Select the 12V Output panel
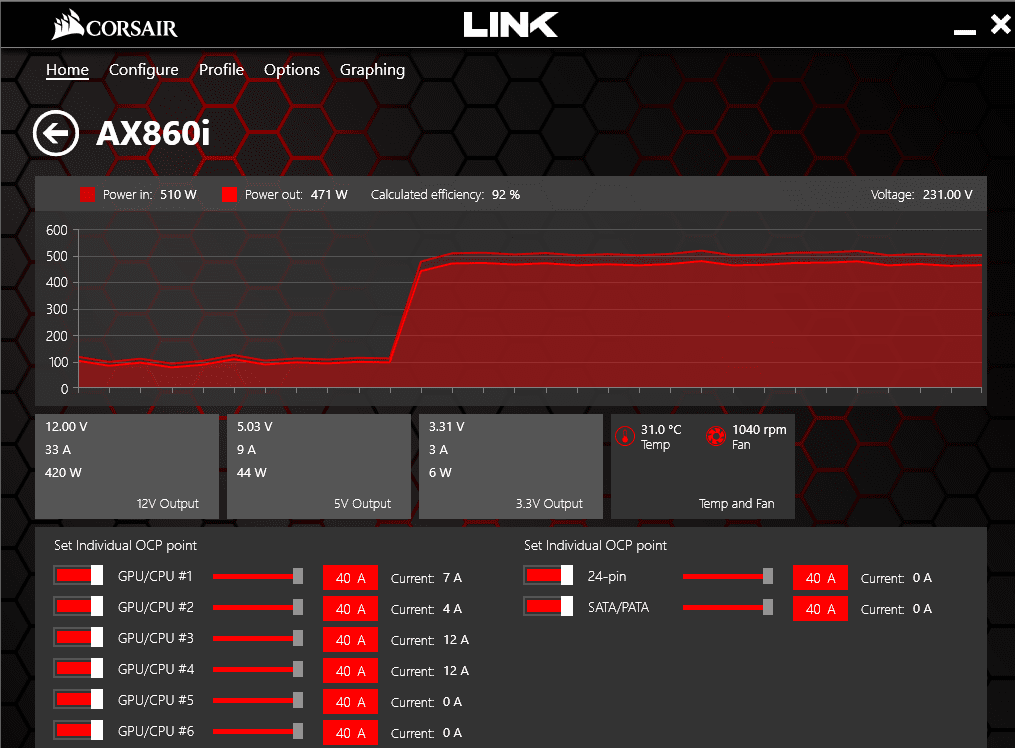Viewport: 1015px width, 748px height. [127, 466]
